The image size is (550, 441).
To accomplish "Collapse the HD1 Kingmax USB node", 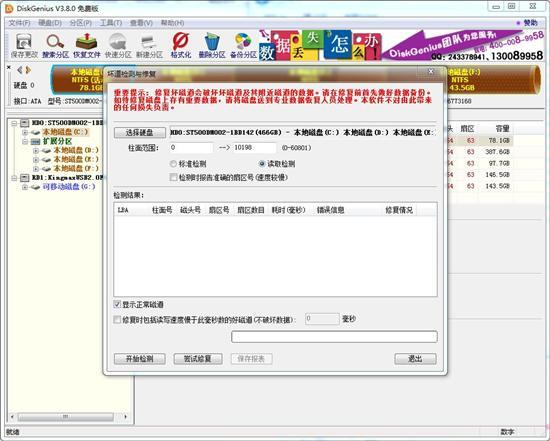I will (14, 178).
